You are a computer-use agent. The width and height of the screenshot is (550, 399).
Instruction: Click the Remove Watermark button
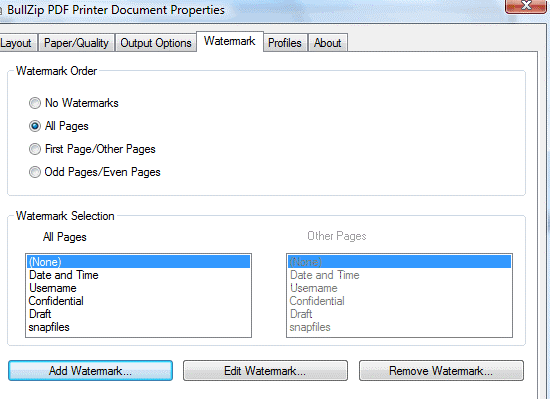click(441, 371)
